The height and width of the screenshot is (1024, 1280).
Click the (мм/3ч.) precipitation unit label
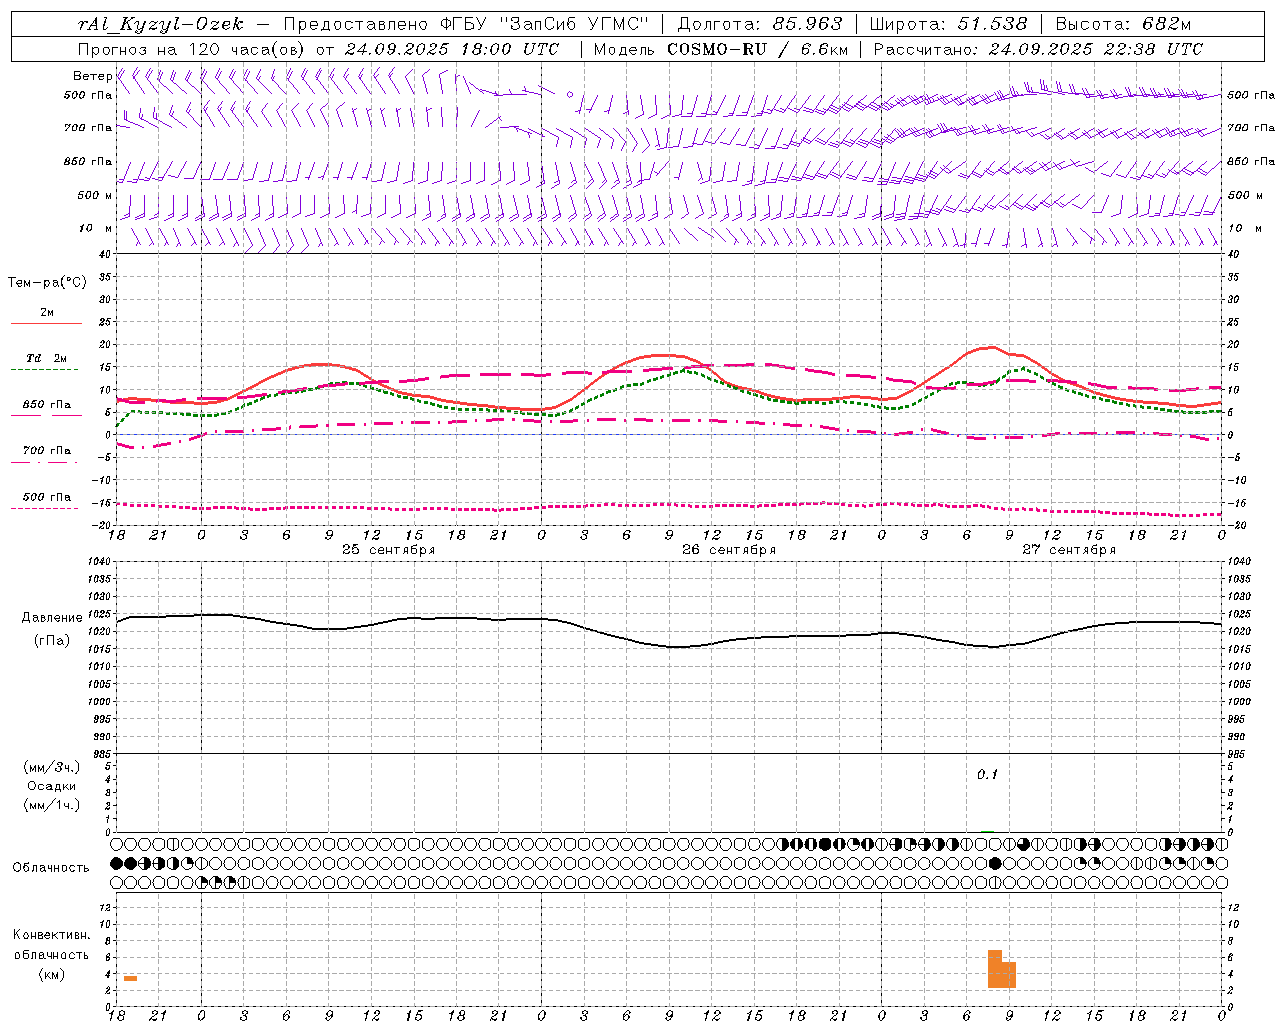52,767
